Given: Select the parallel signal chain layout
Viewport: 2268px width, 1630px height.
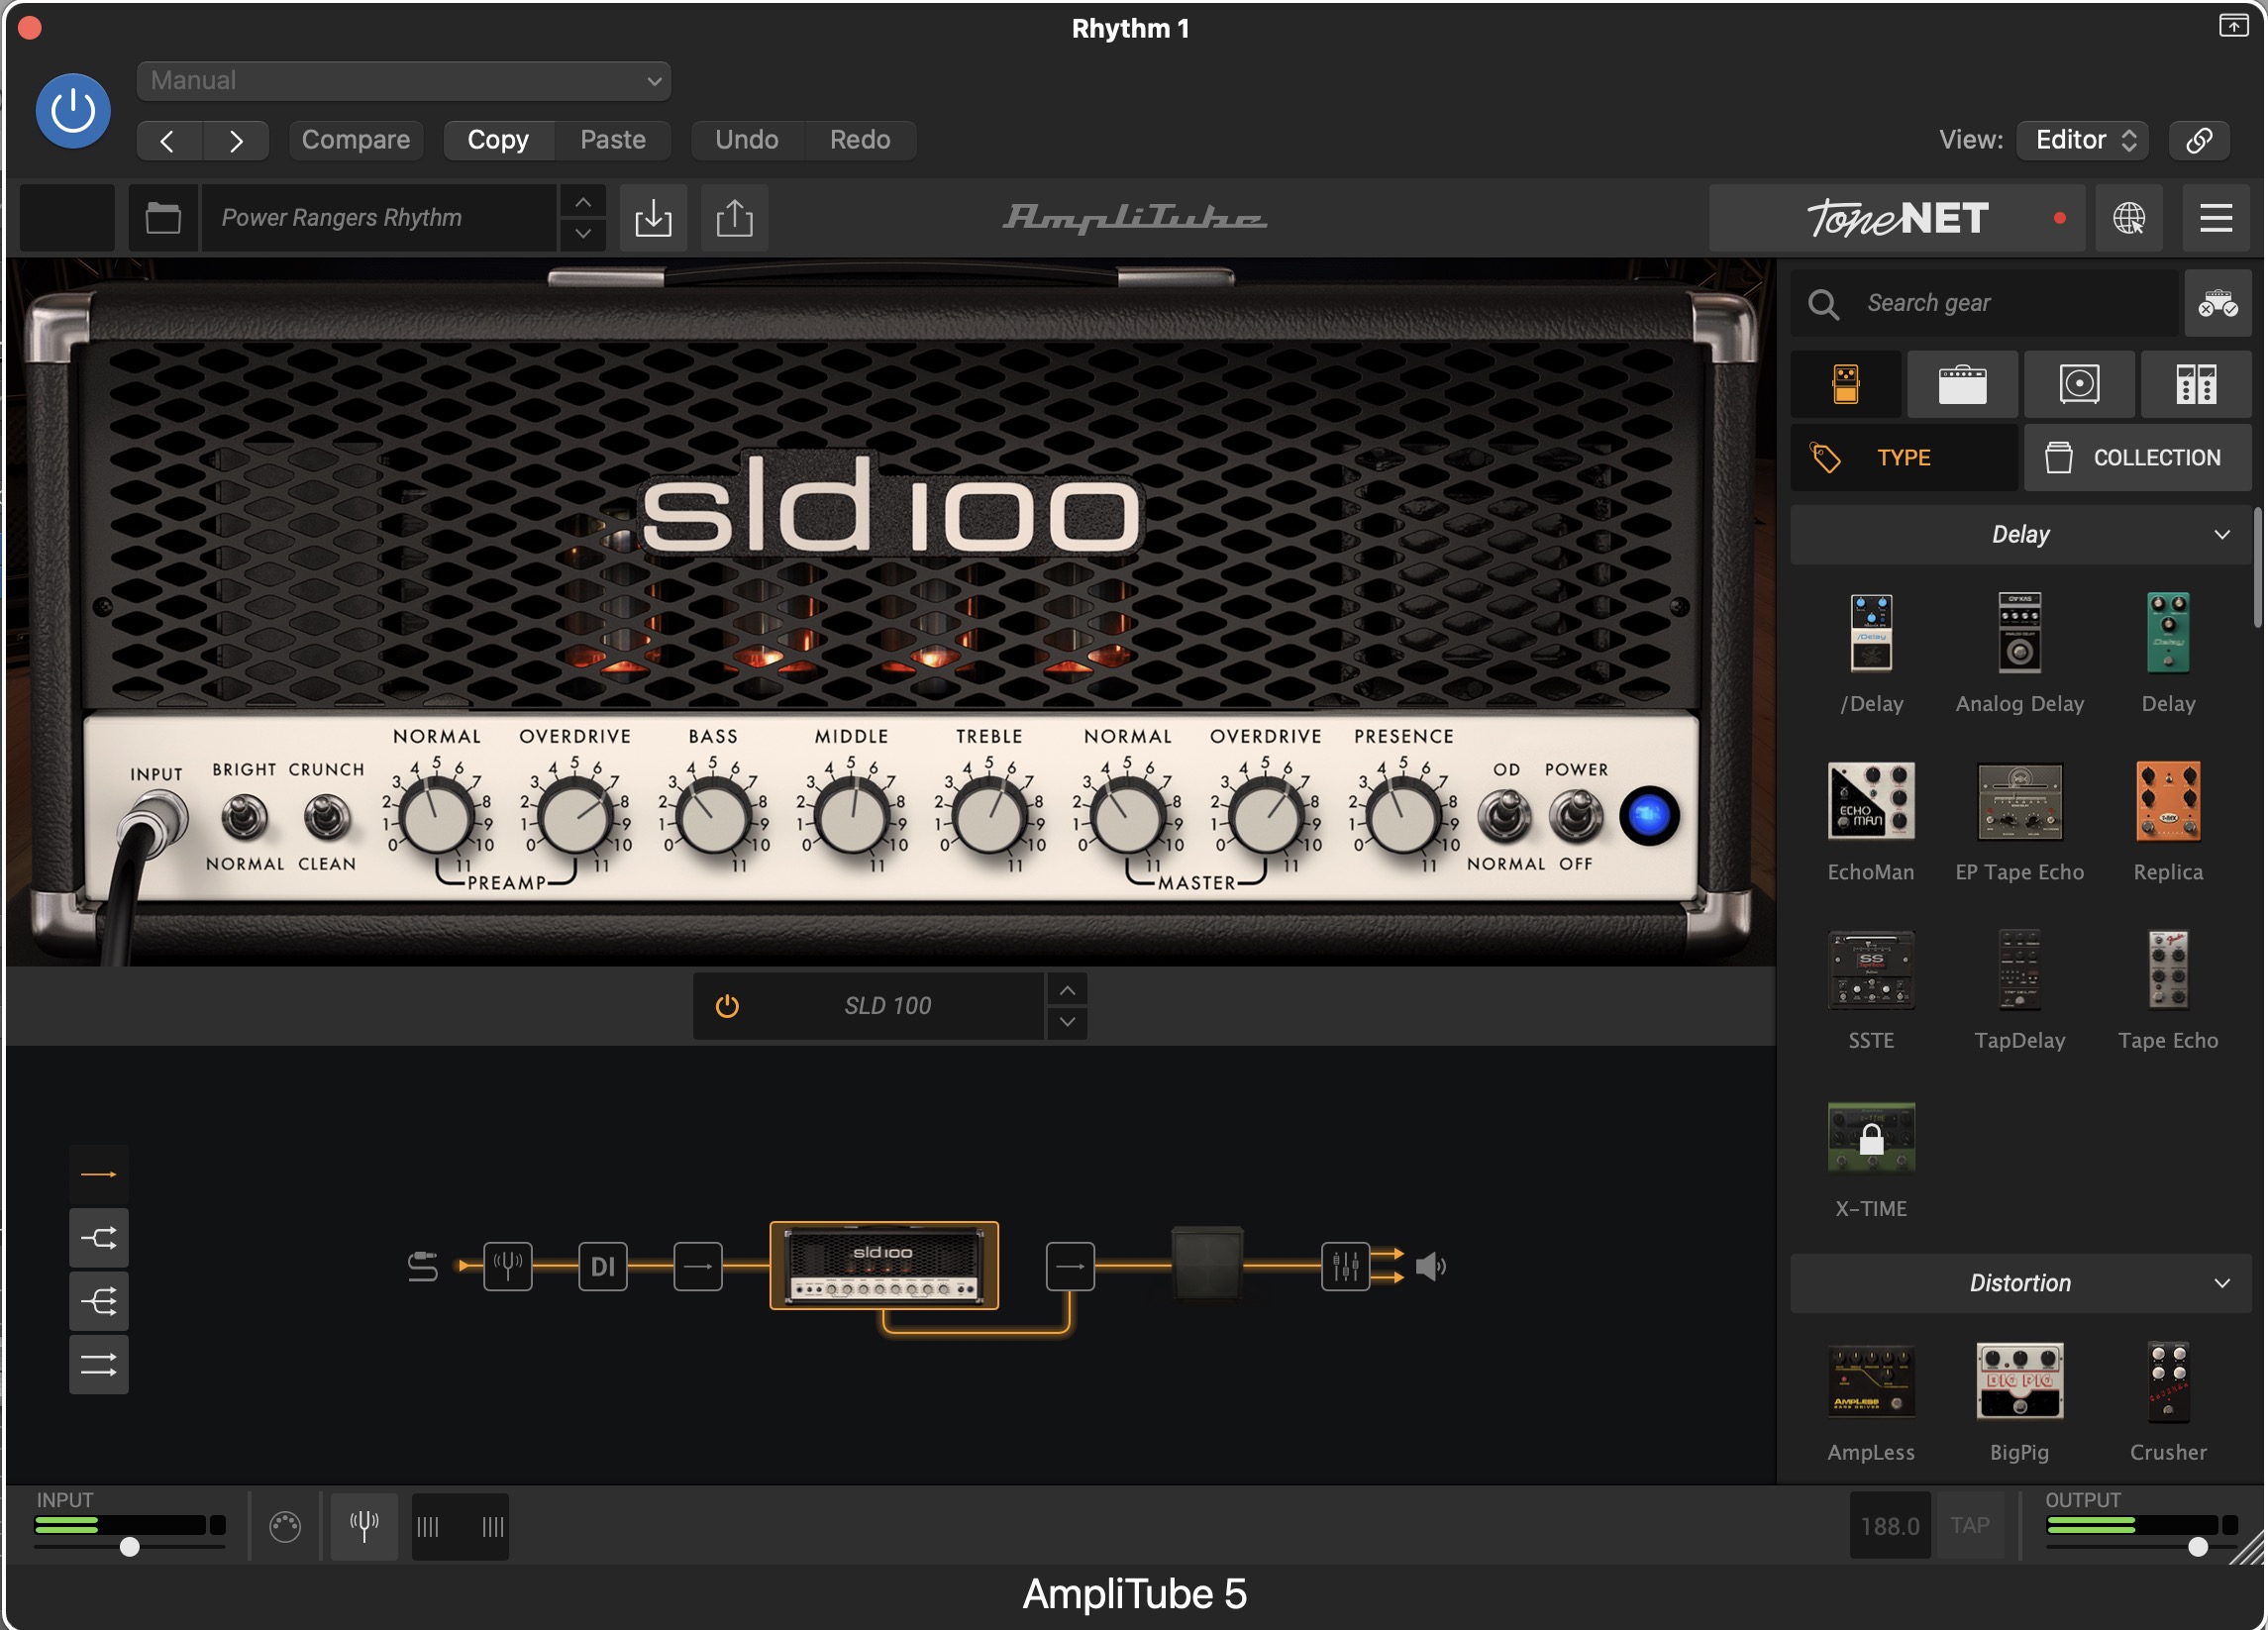Looking at the screenshot, I should [x=98, y=1365].
